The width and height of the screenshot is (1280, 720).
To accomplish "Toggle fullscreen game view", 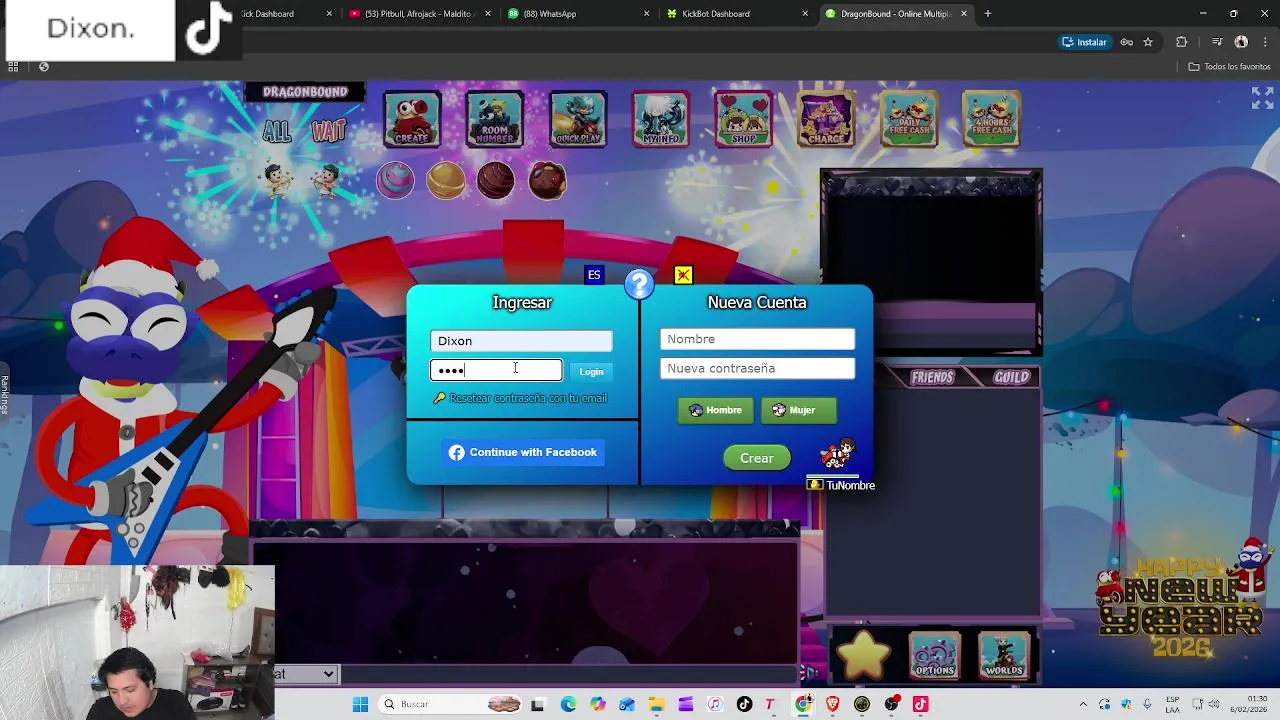I will (1261, 97).
